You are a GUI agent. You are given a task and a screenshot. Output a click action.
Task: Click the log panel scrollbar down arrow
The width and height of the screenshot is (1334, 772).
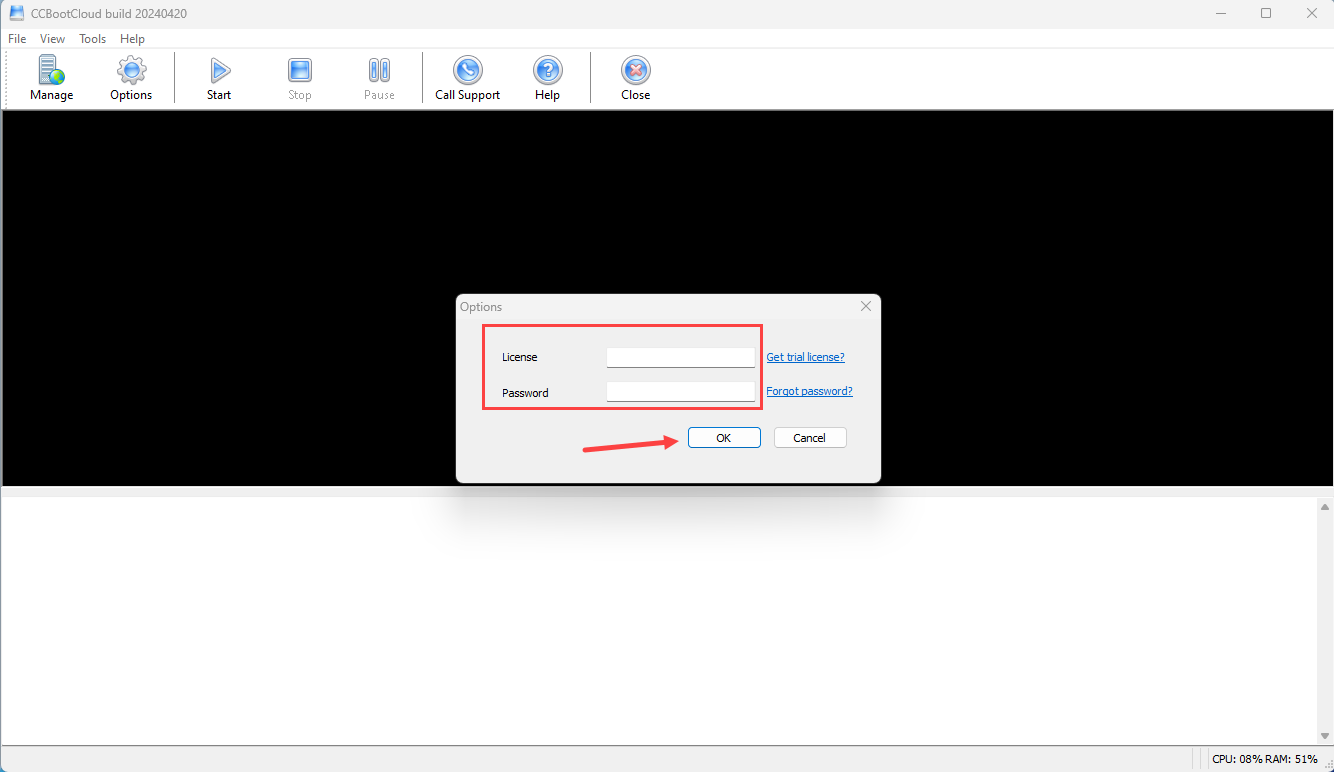[1325, 736]
